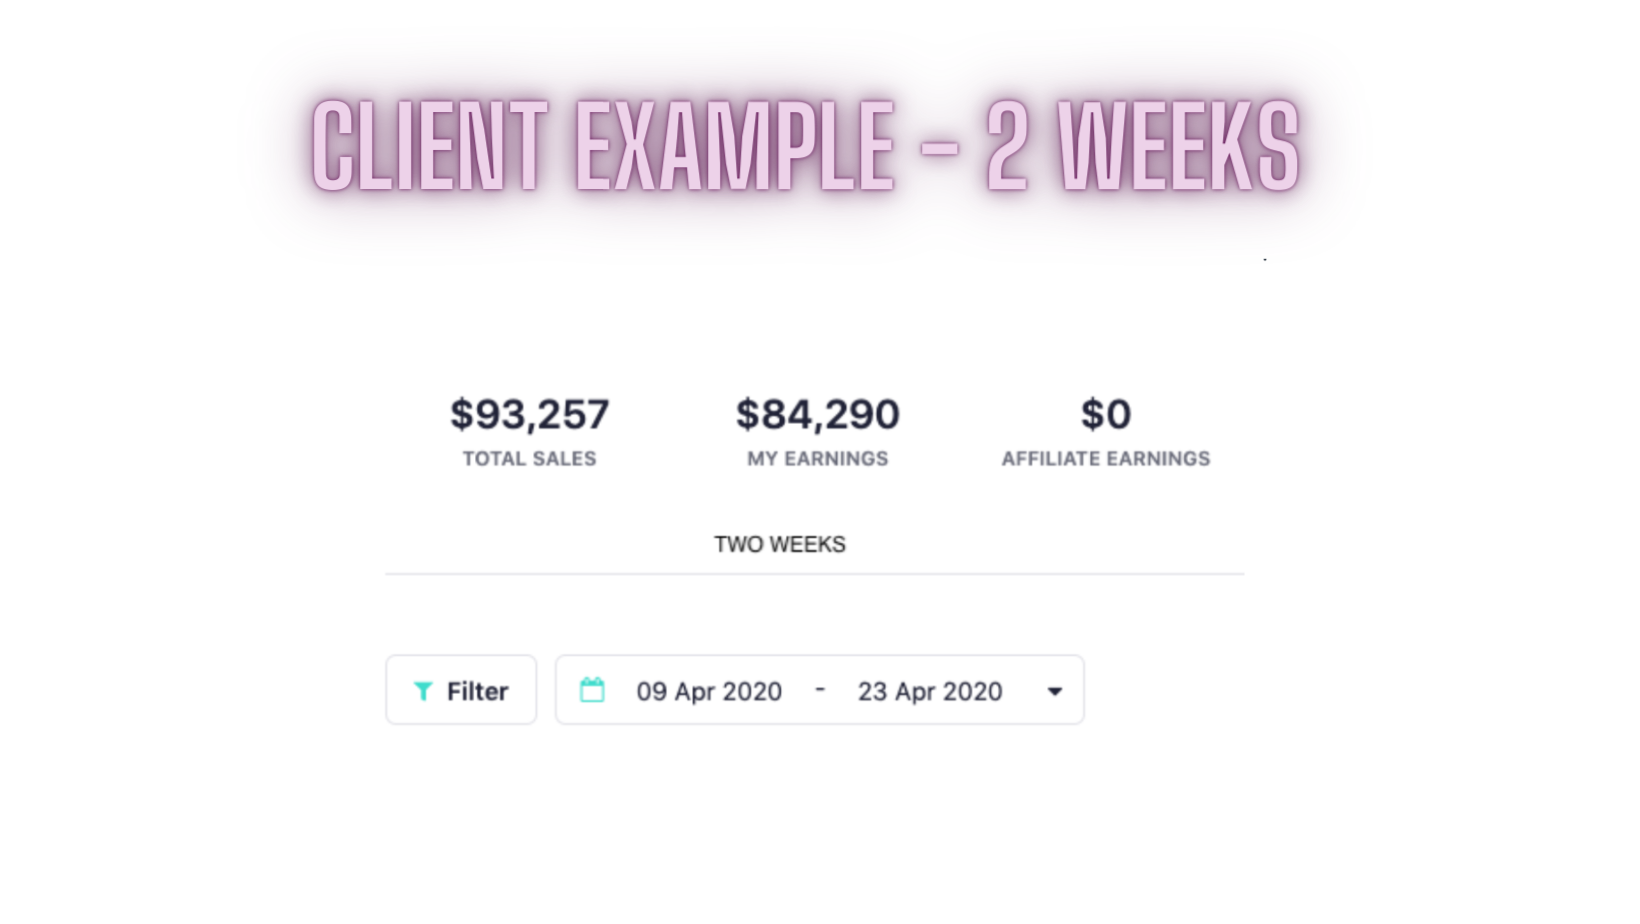1640x924 pixels.
Task: Click the word CLIENT in the heading
Action: click(x=430, y=146)
